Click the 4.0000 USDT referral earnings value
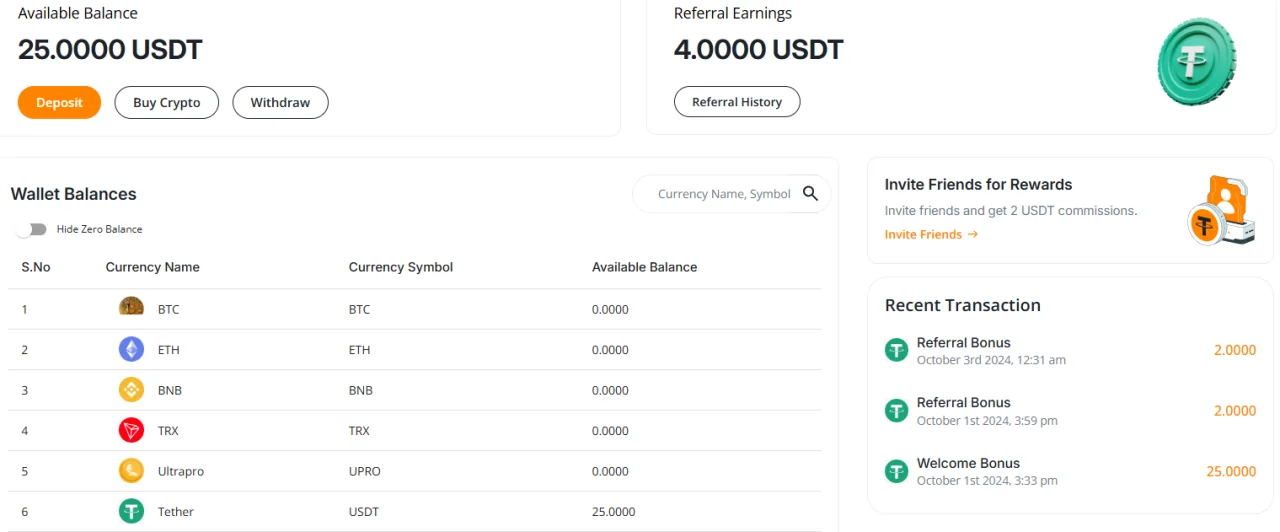The width and height of the screenshot is (1280, 532). (759, 49)
